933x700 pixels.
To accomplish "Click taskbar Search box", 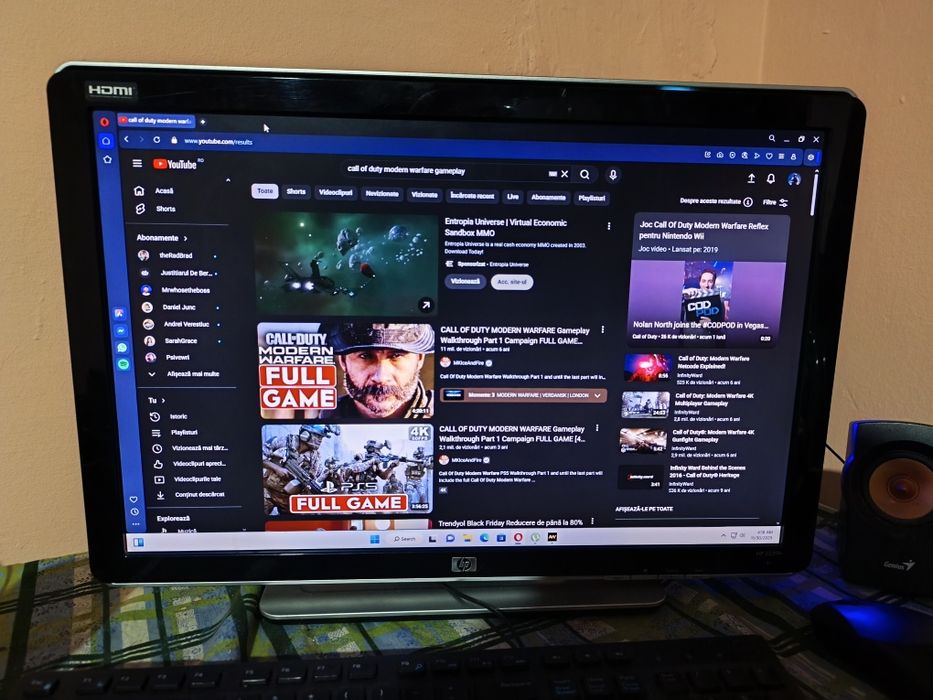I will 405,539.
